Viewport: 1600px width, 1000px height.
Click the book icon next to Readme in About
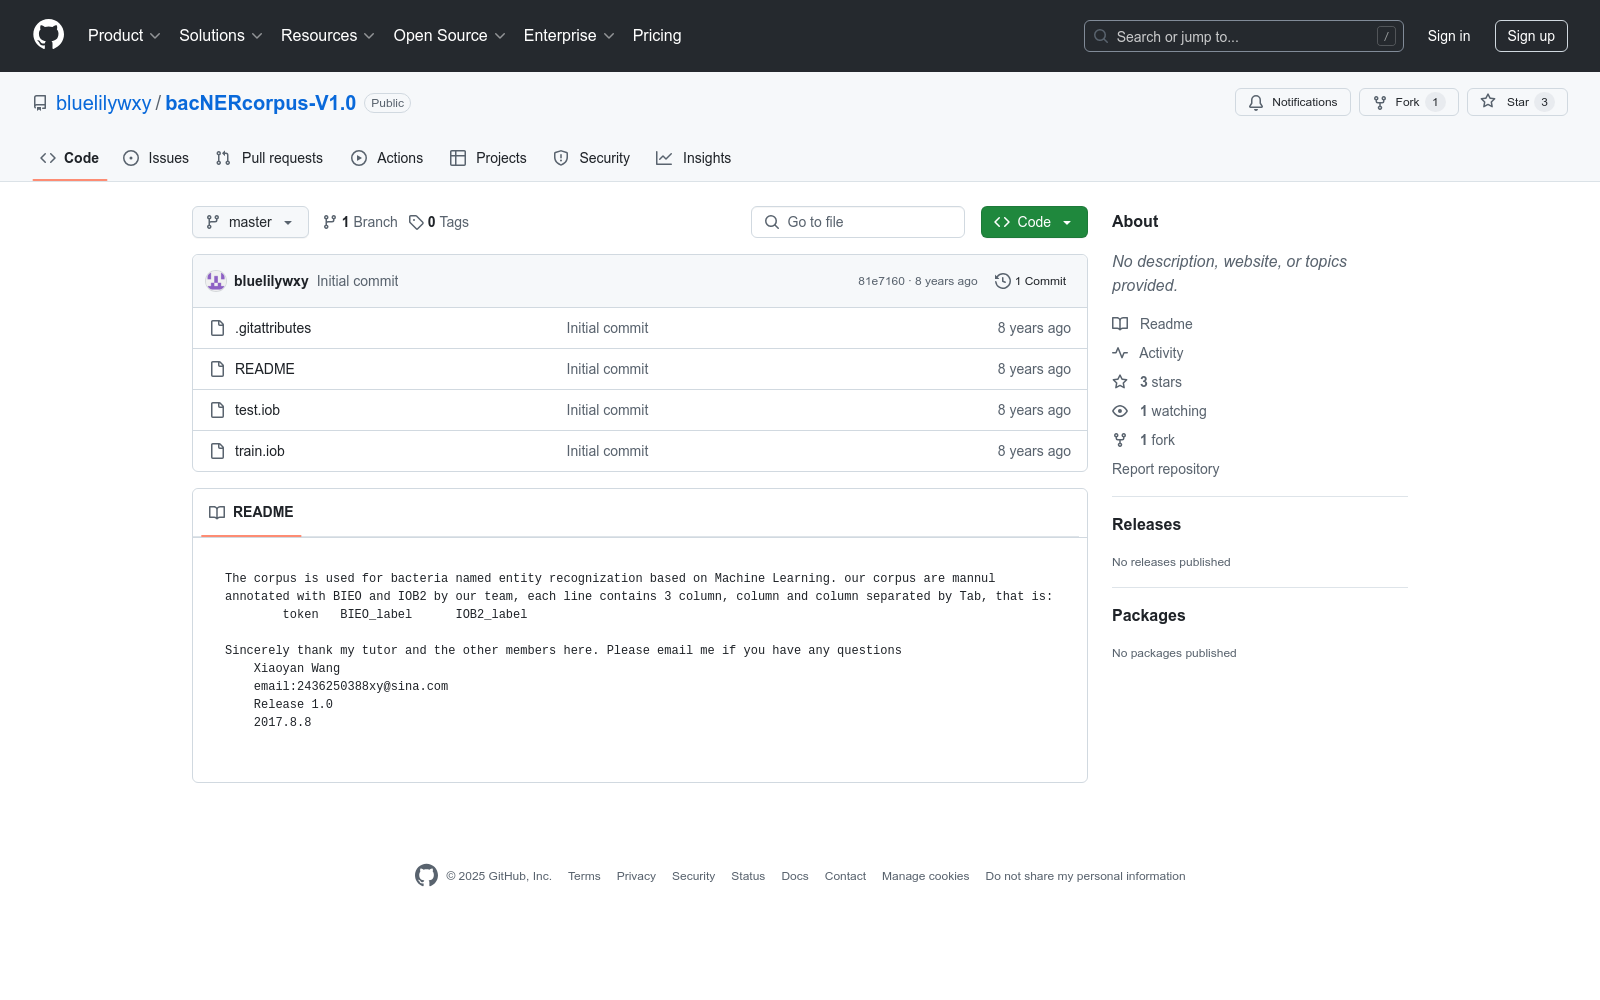coord(1120,324)
